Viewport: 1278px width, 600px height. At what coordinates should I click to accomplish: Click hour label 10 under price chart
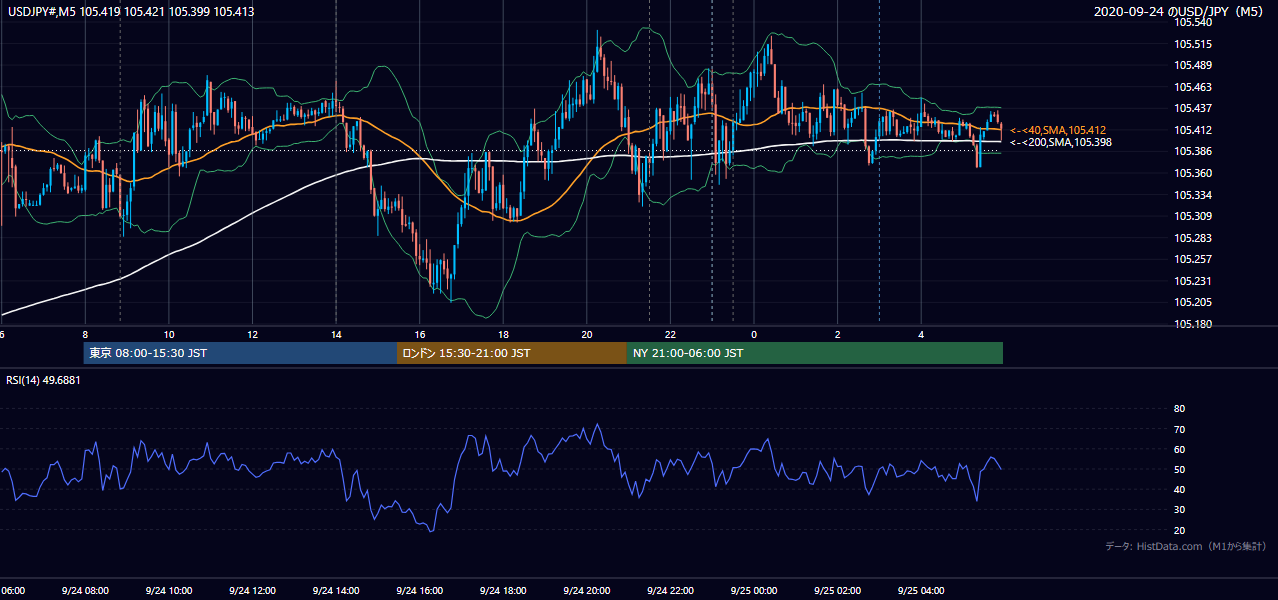(x=169, y=335)
